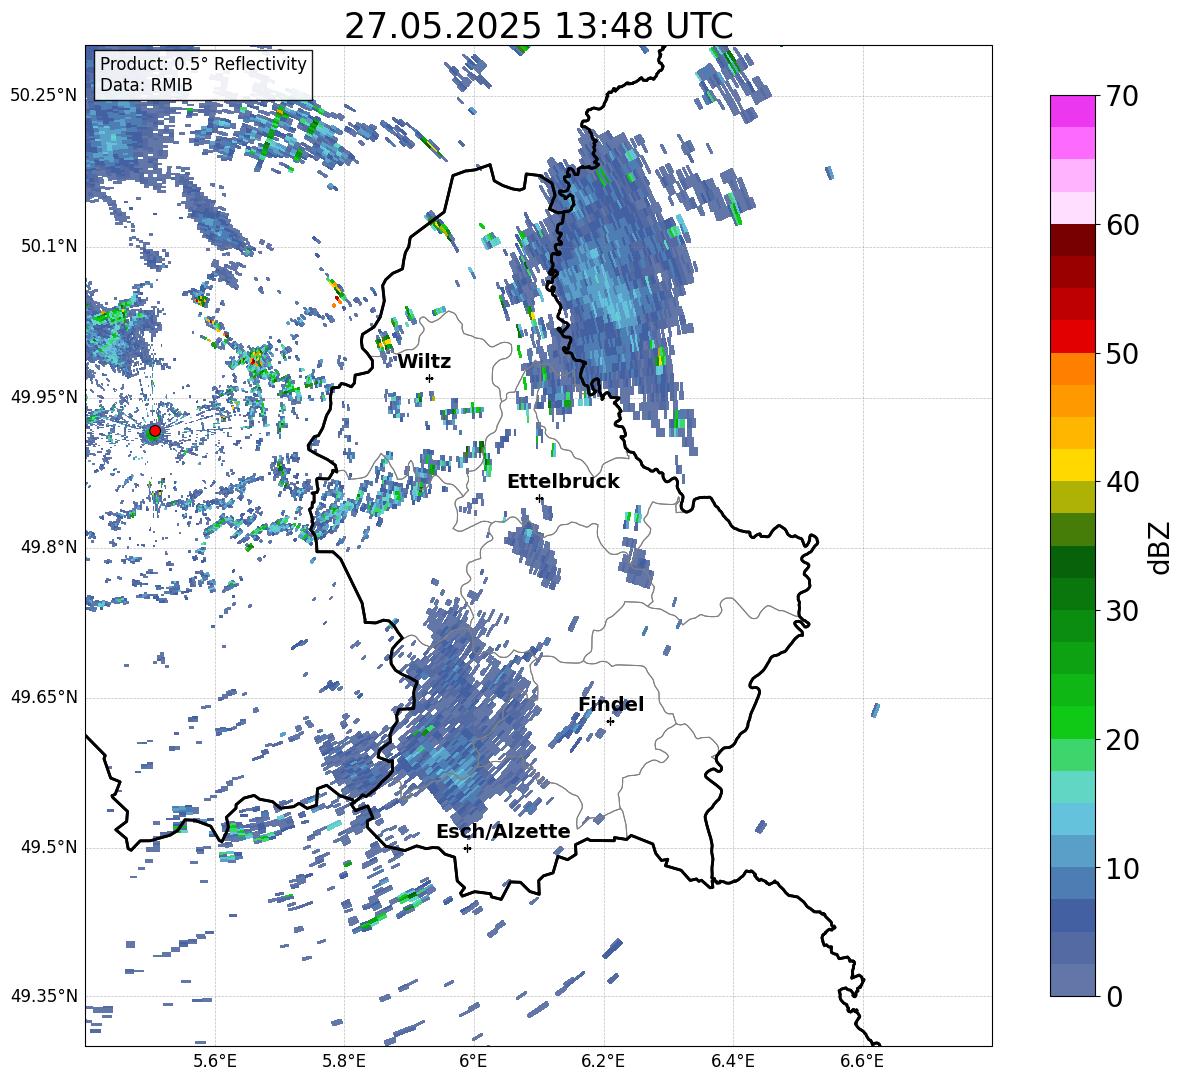Click the red radar site marker dot
This screenshot has height=1081, width=1184.
155,430
